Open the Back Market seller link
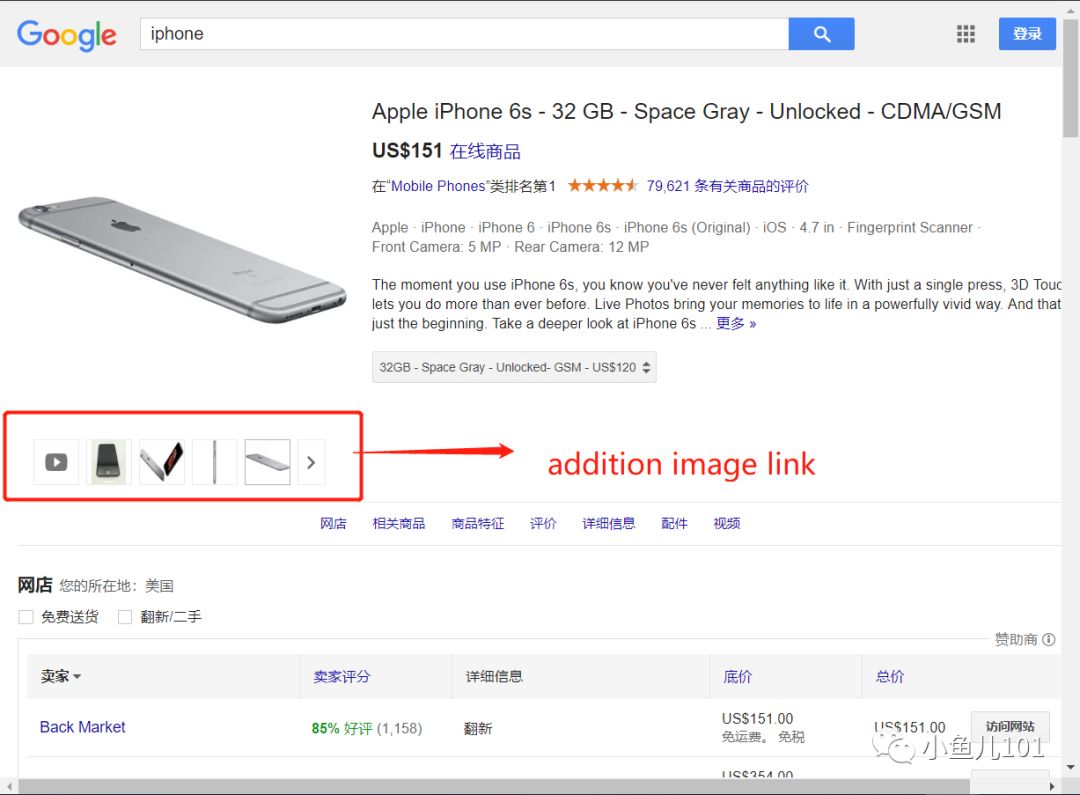The height and width of the screenshot is (795, 1080). click(x=83, y=727)
